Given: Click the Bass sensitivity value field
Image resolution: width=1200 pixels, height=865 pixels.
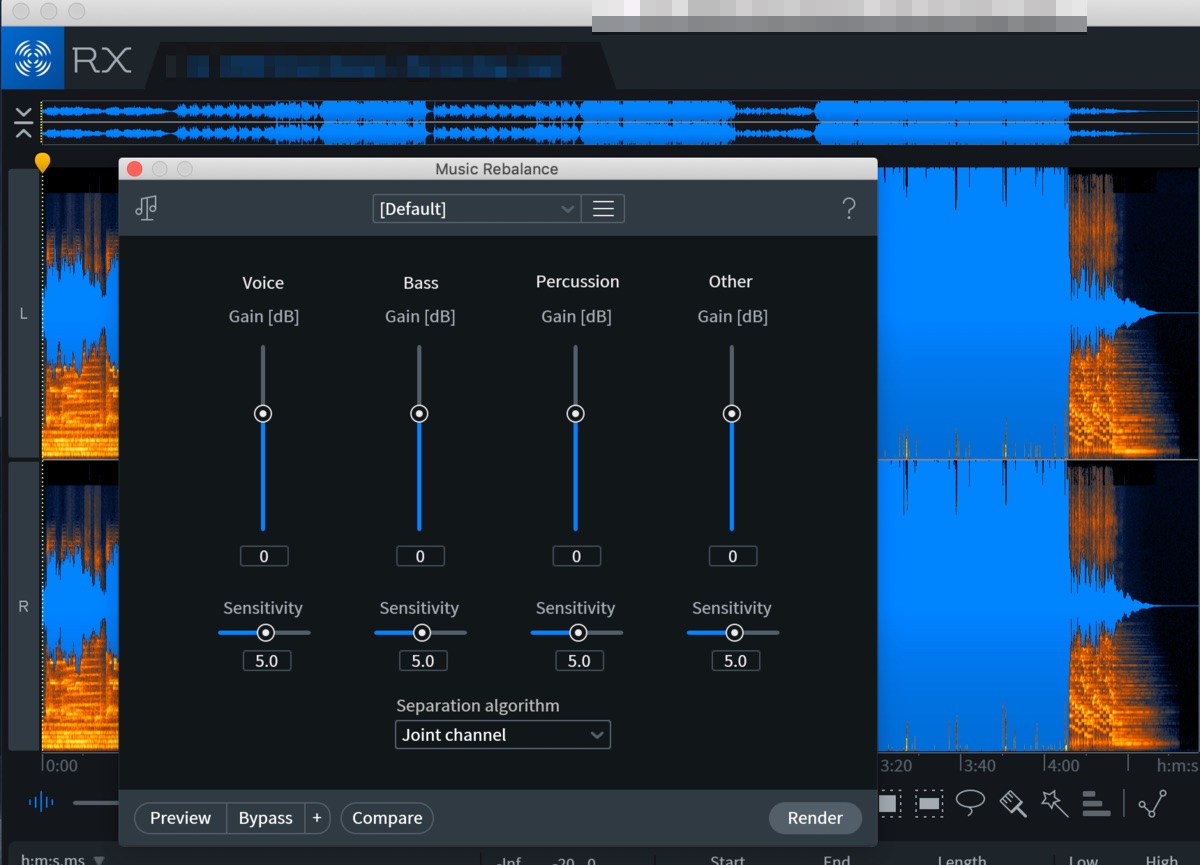Looking at the screenshot, I should (x=423, y=660).
